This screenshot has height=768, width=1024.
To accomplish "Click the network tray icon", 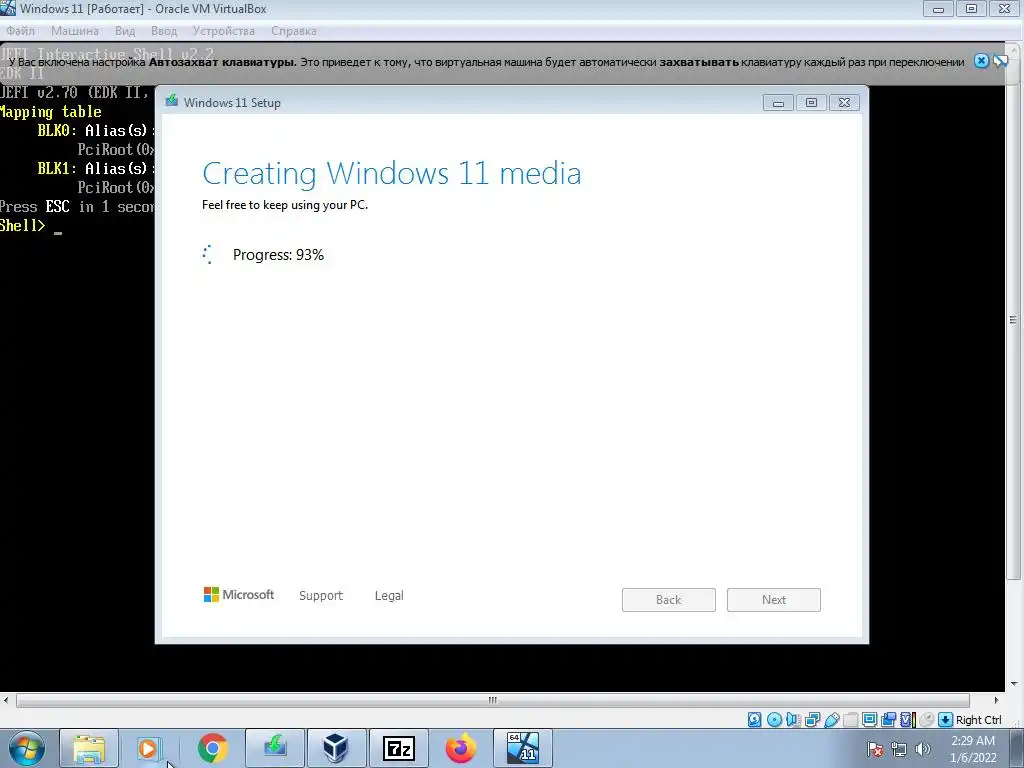I will pyautogui.click(x=899, y=749).
